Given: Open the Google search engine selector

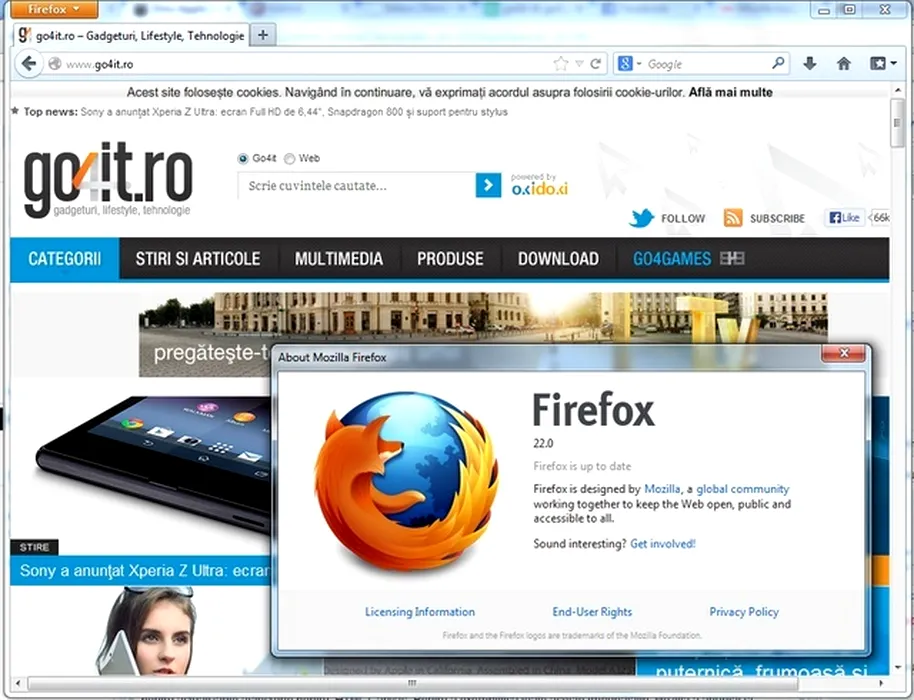Looking at the screenshot, I should (629, 64).
